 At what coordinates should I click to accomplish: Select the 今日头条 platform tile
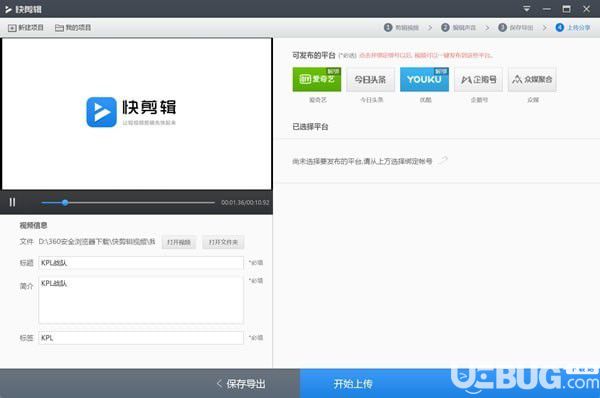coord(370,79)
